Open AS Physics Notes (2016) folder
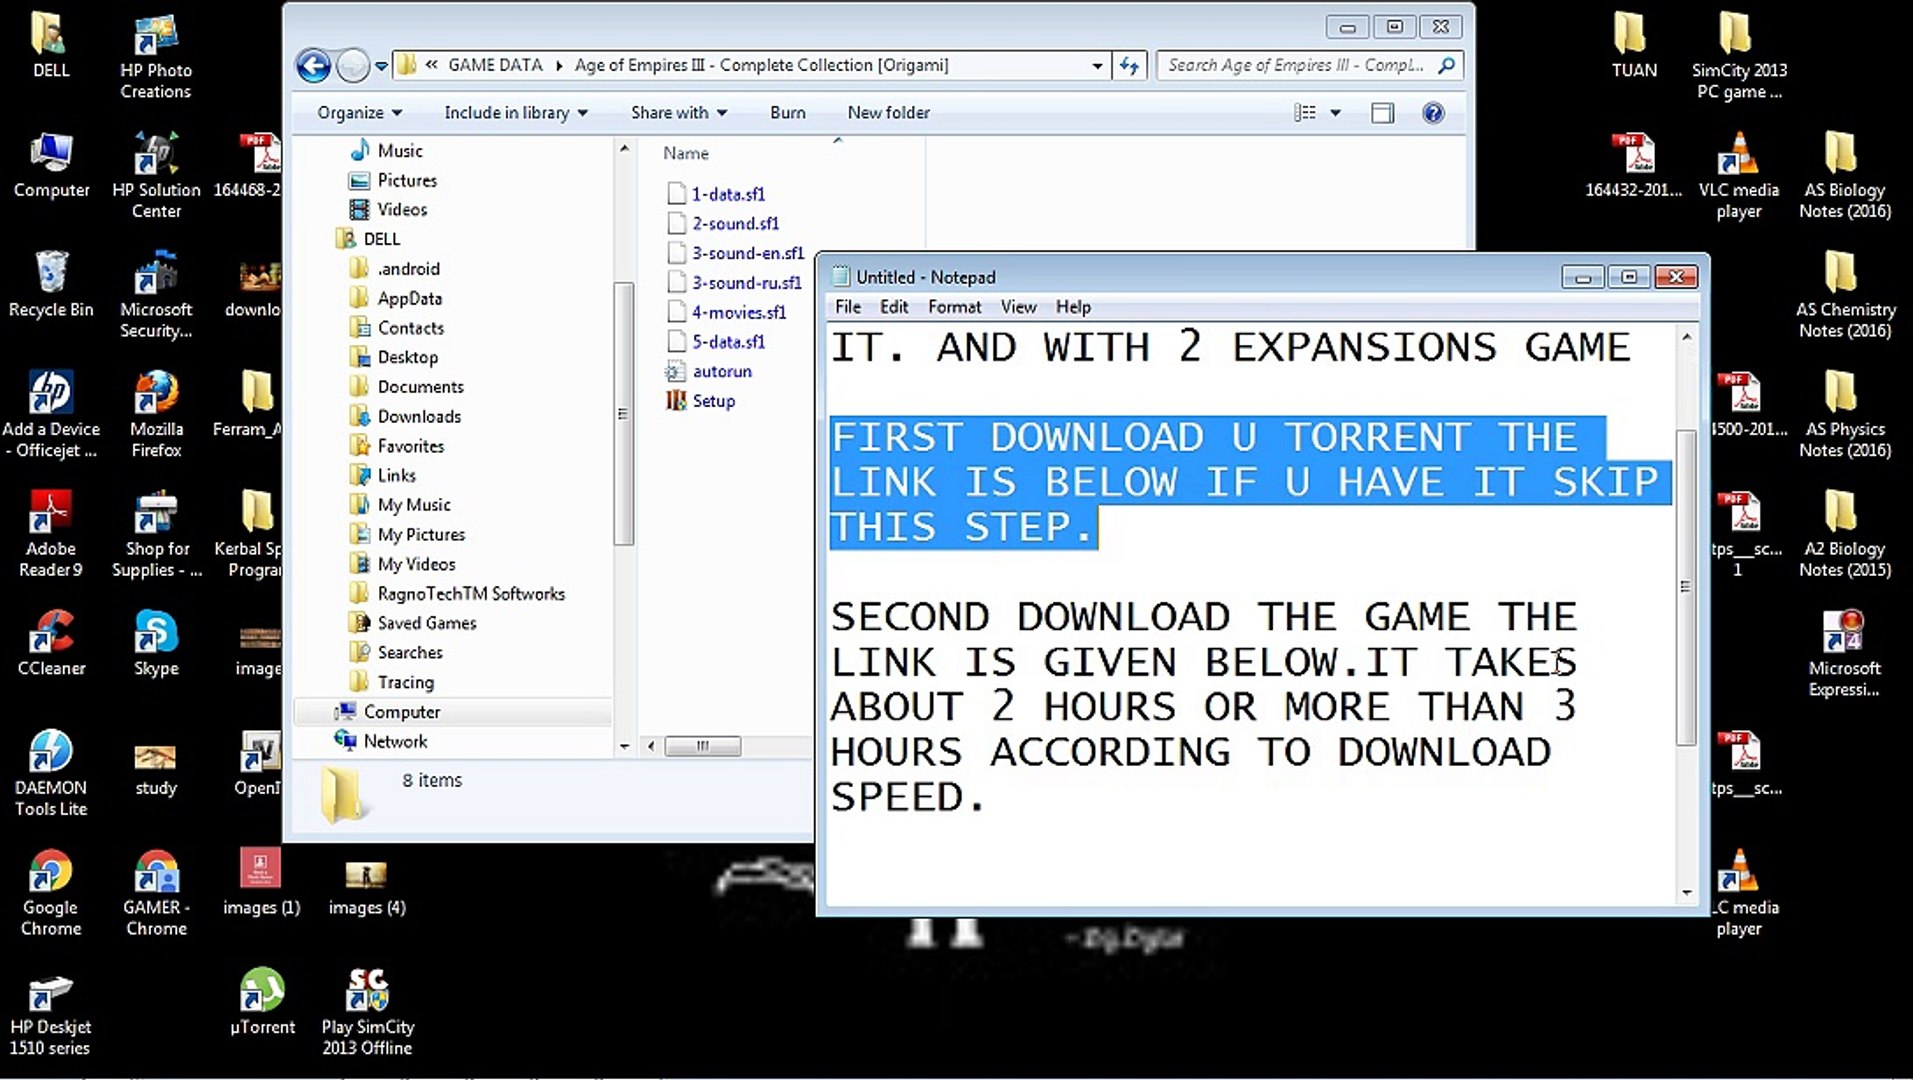1913x1080 pixels. point(1844,414)
